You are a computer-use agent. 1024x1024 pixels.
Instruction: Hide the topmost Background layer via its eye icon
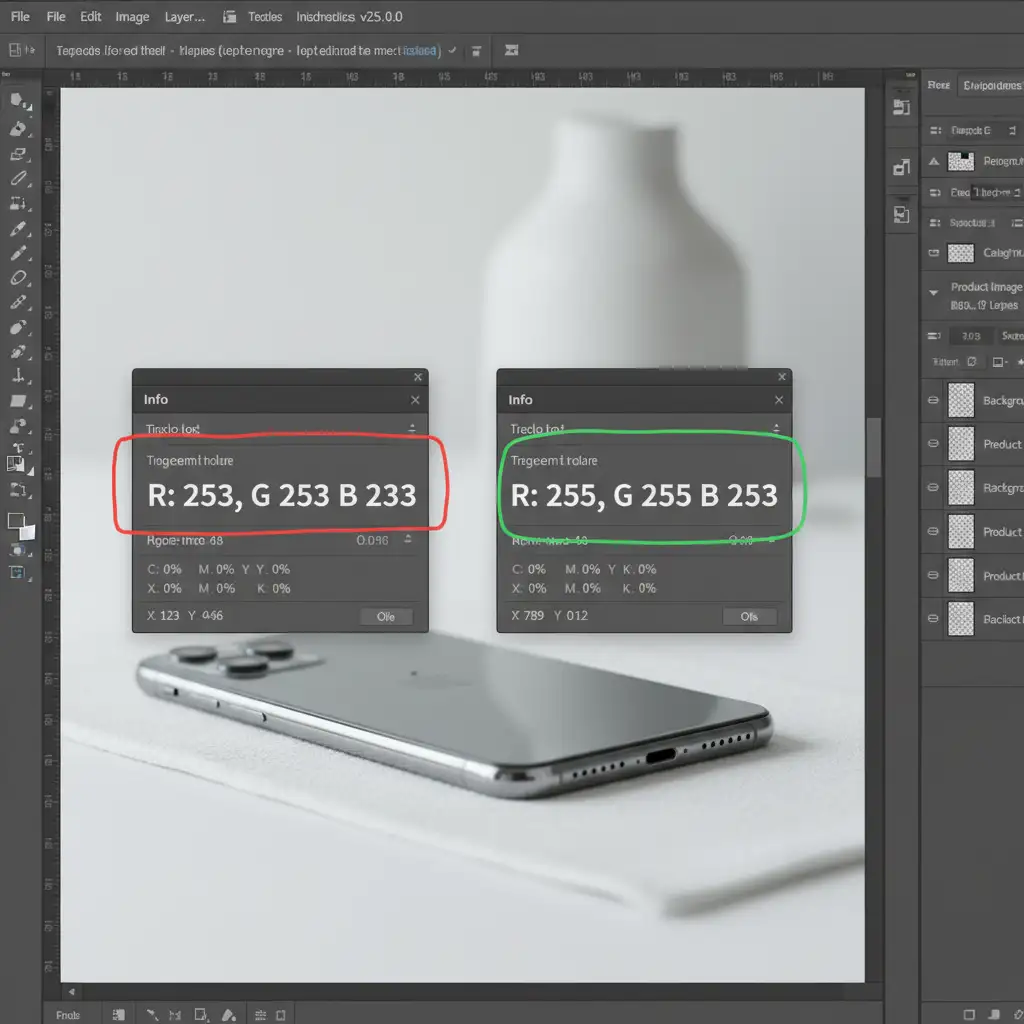(934, 400)
